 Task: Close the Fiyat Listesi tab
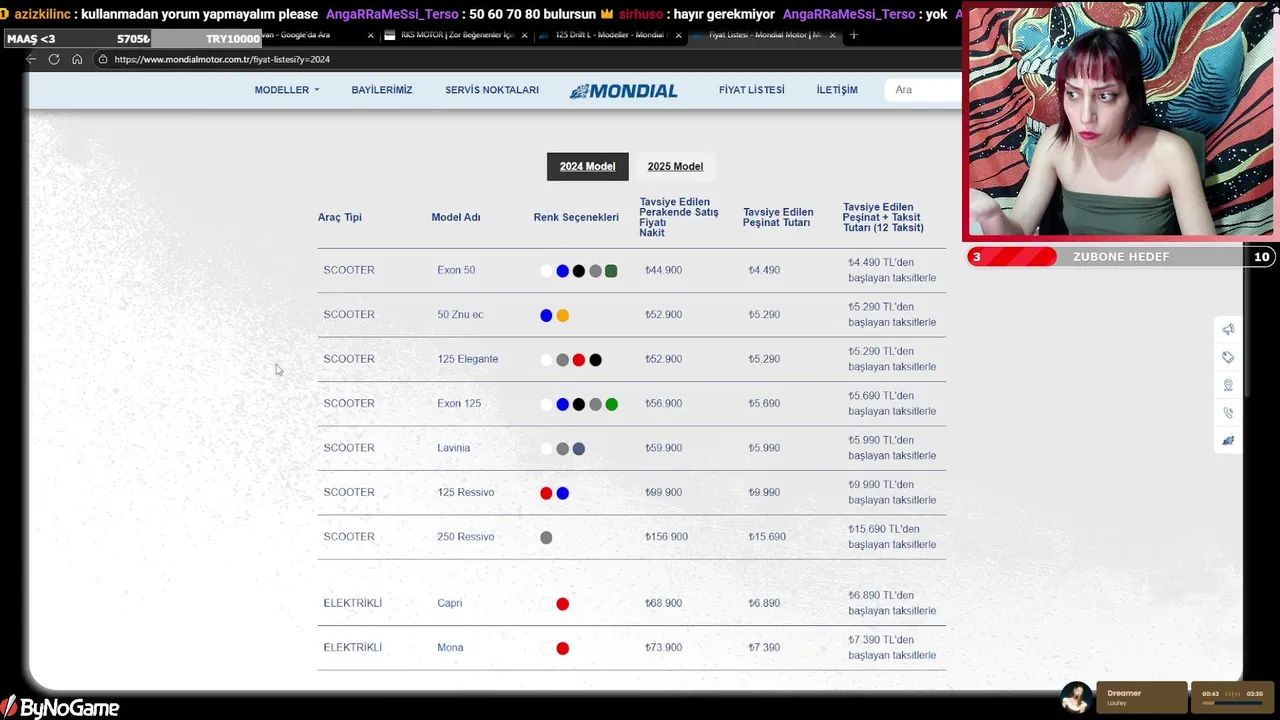click(x=832, y=35)
